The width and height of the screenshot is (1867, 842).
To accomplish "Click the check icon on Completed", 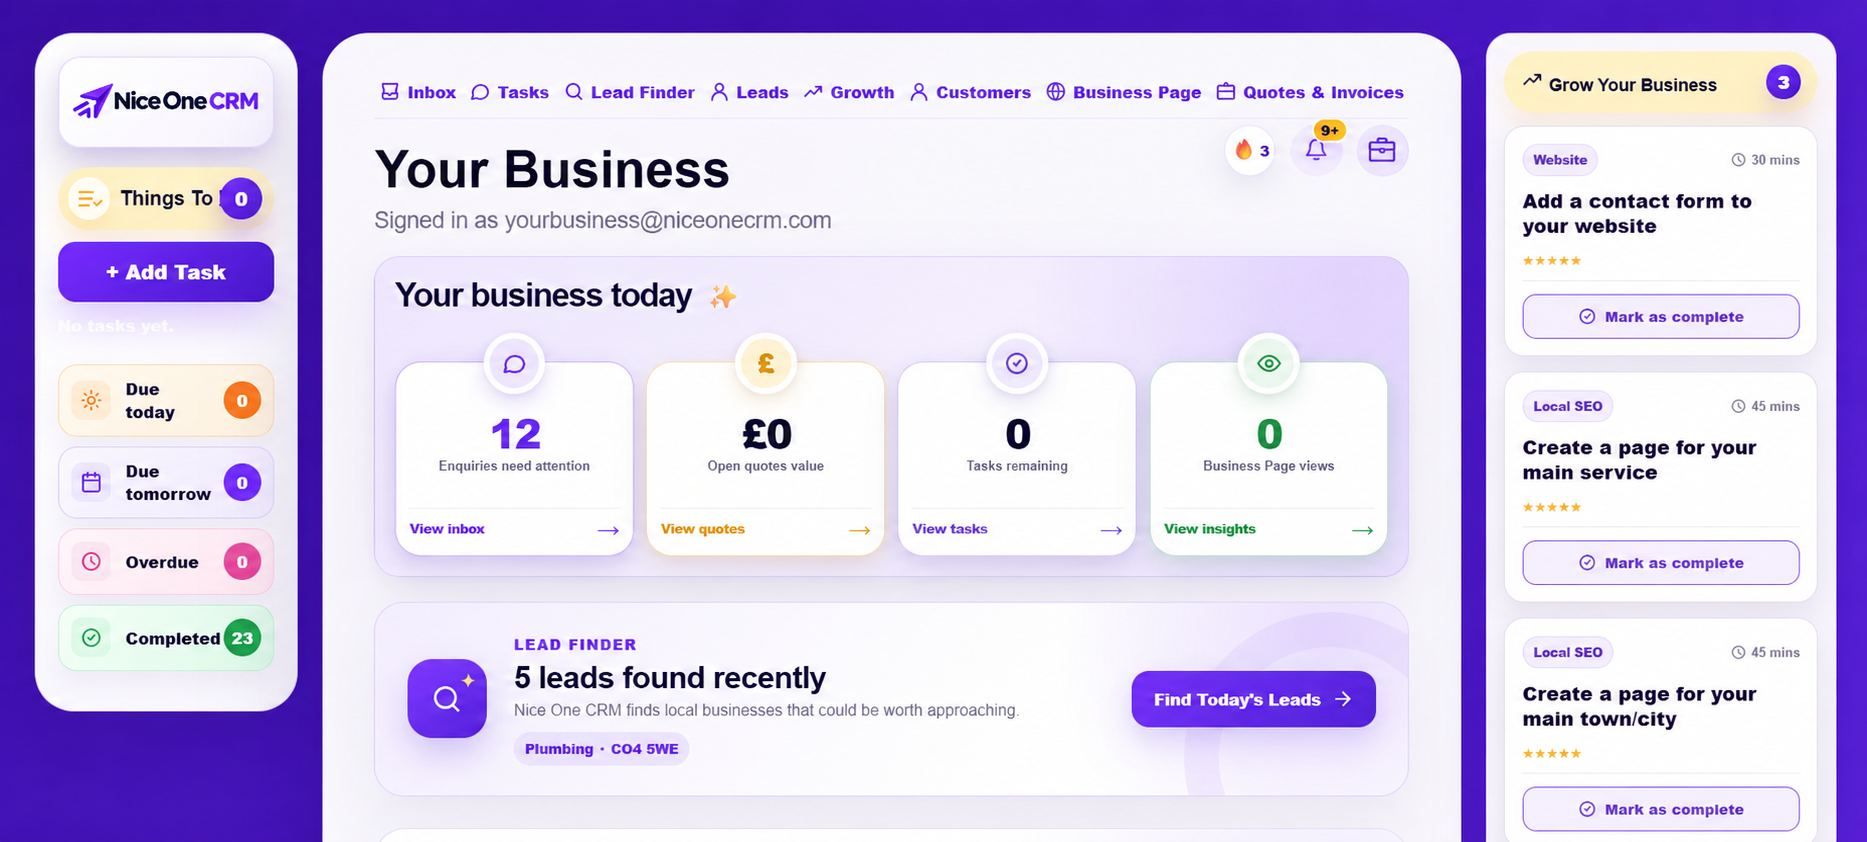I will [91, 638].
